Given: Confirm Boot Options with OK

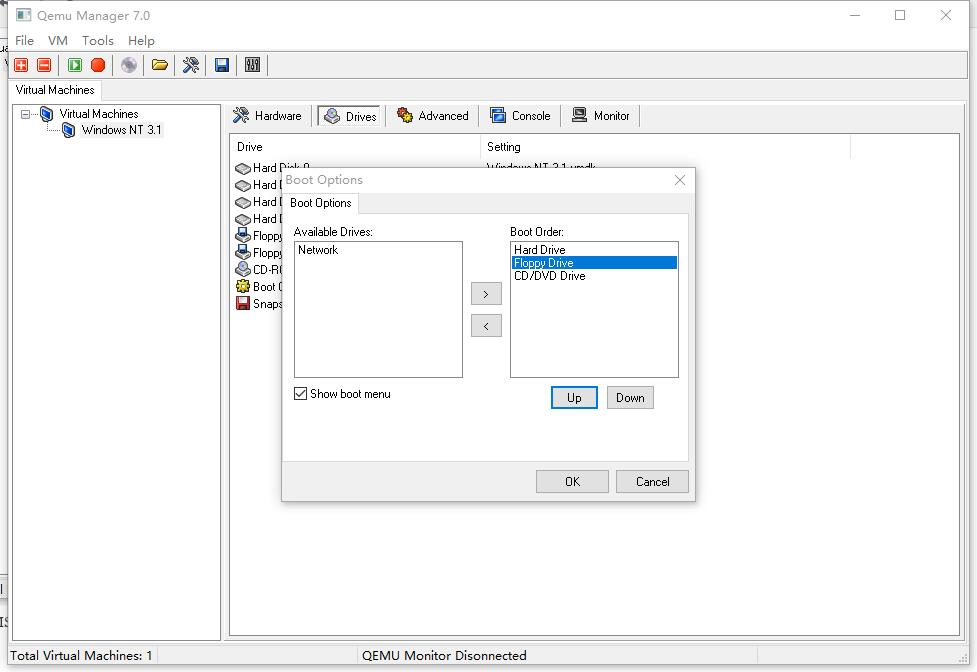Looking at the screenshot, I should (x=572, y=481).
